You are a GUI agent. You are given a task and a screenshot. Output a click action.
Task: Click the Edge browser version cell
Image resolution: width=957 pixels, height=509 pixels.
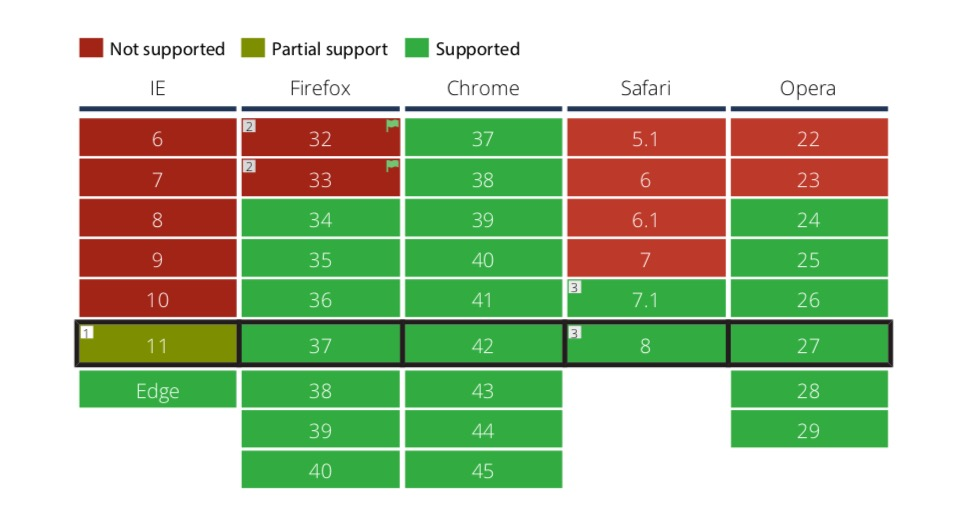tap(157, 389)
